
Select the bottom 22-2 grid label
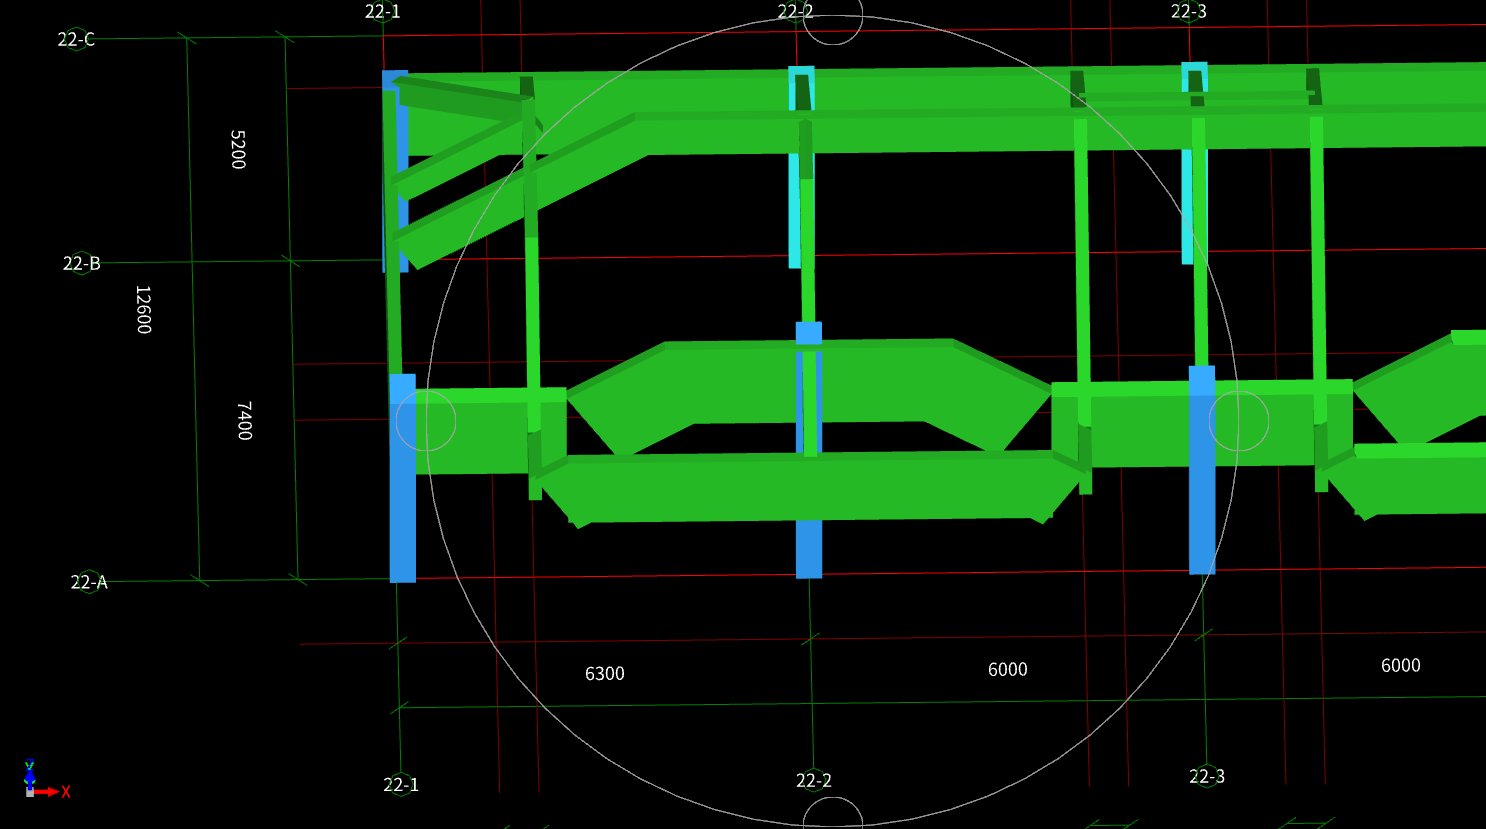tap(813, 780)
